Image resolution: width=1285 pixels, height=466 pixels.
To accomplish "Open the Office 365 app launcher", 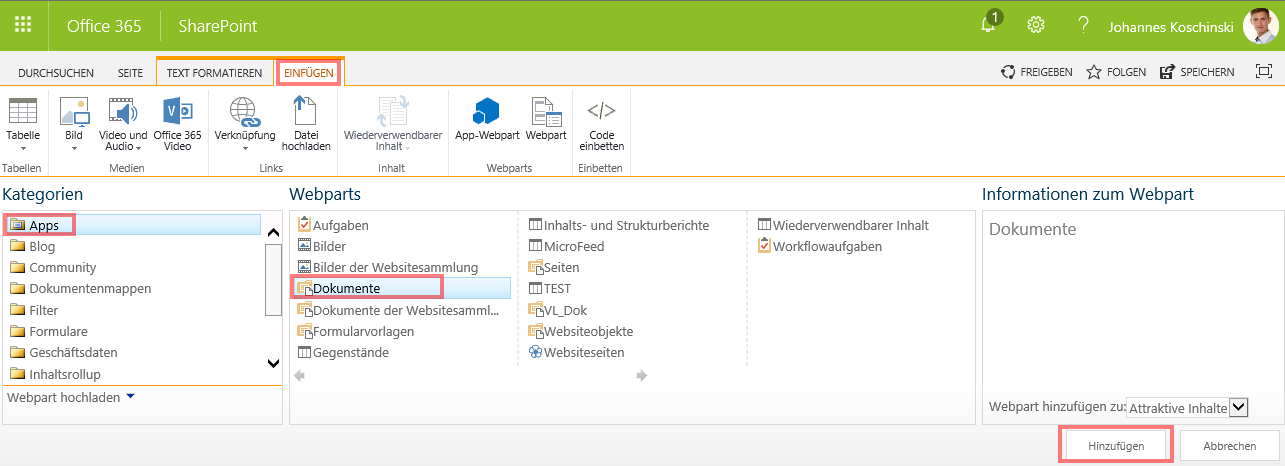I will tap(23, 25).
